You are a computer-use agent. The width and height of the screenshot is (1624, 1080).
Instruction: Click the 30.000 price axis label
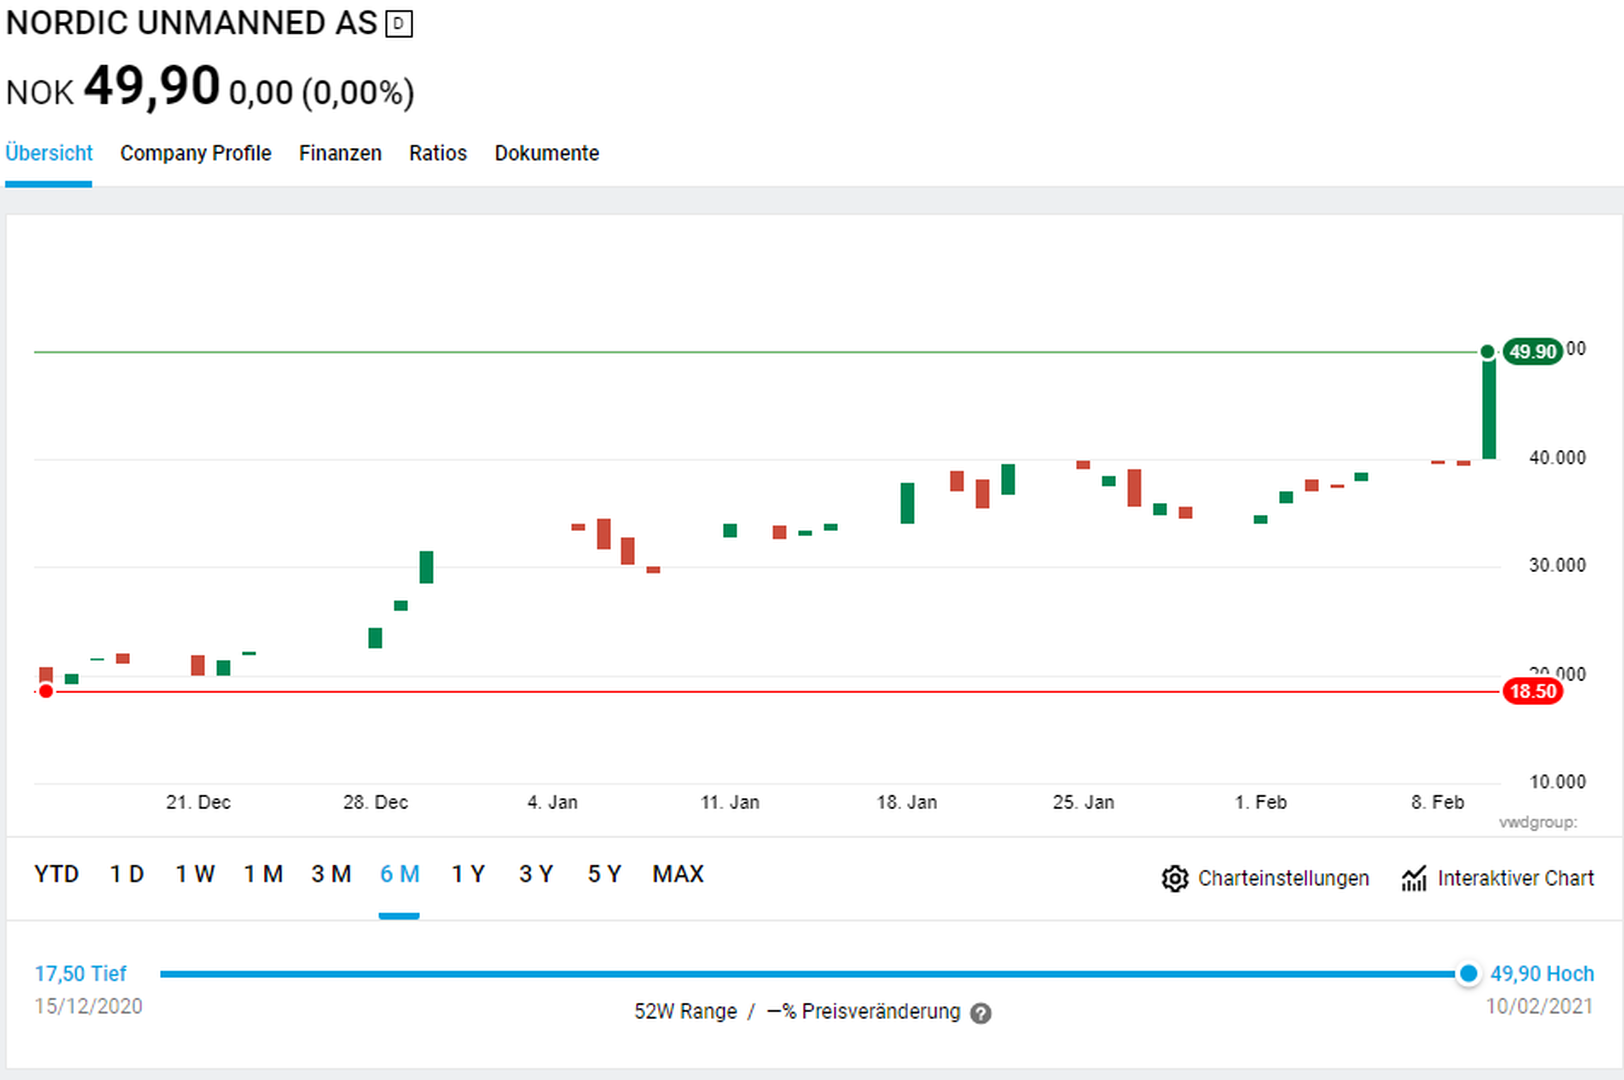(x=1557, y=565)
